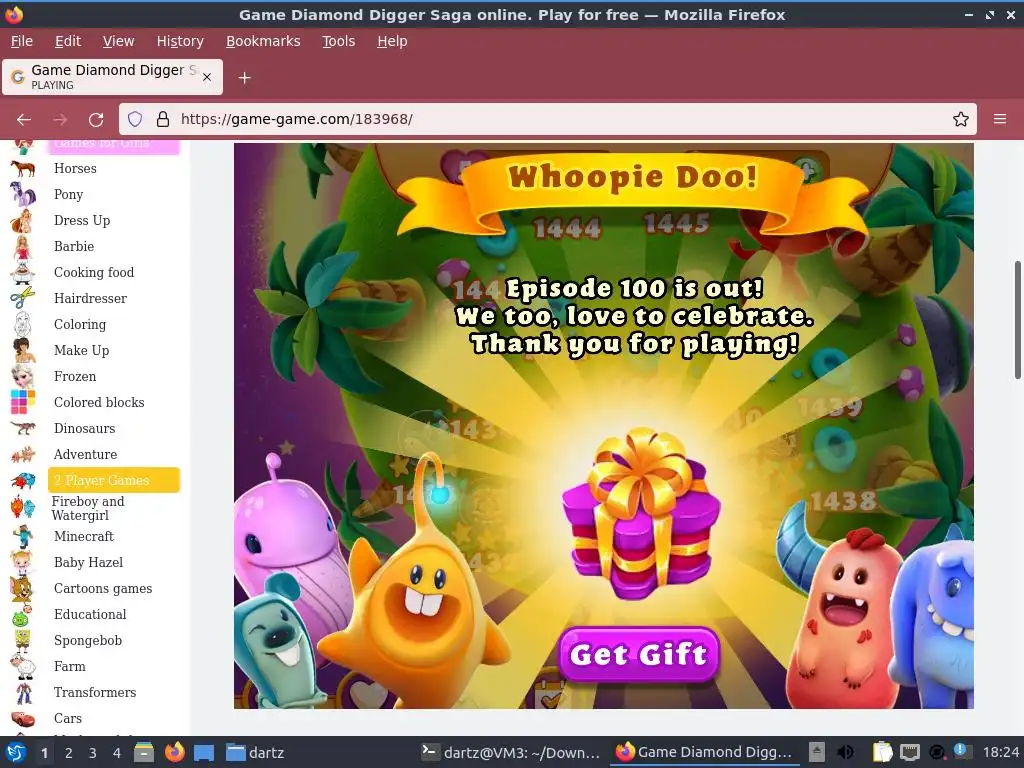Click the Get Gift button
Screen dimensions: 1024x768
[x=639, y=654]
